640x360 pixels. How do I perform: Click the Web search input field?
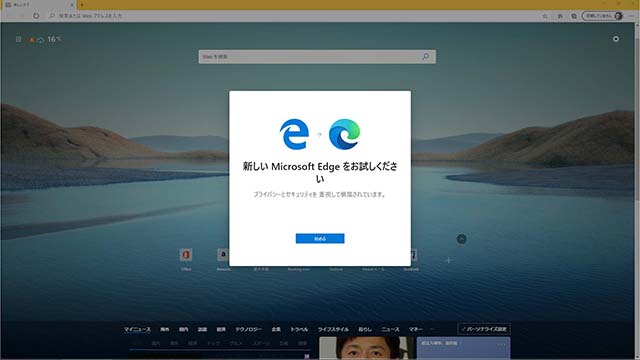click(317, 57)
